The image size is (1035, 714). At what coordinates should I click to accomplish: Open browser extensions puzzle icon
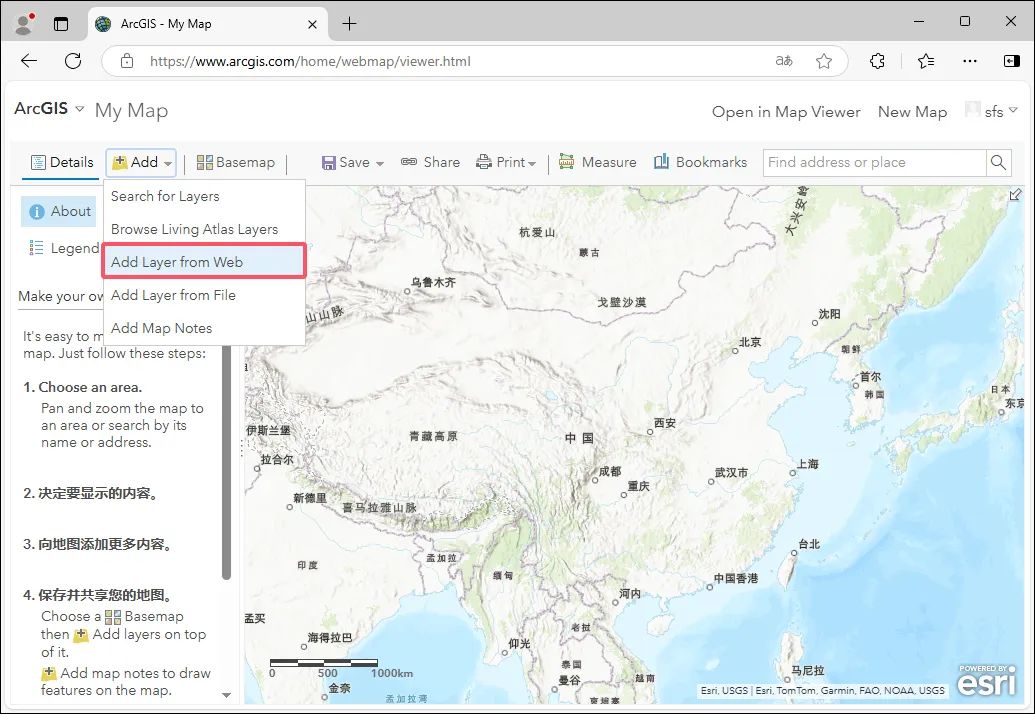(877, 61)
